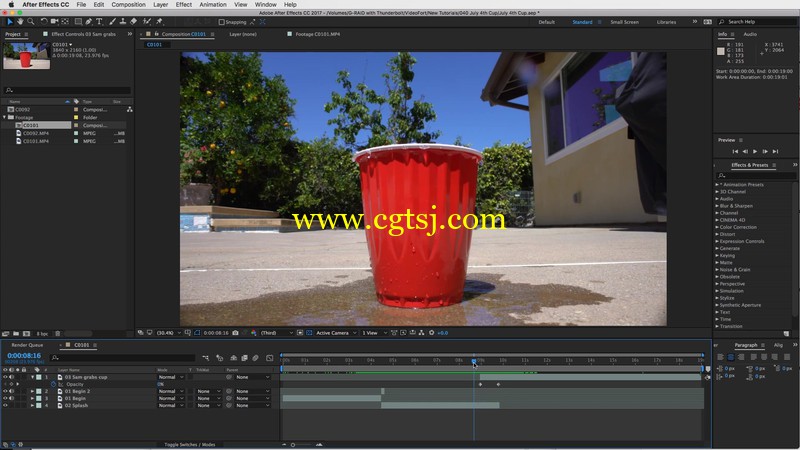Screen dimensions: 800x450
Task: Hide video of 01 Begin layer
Action: pyautogui.click(x=5, y=398)
